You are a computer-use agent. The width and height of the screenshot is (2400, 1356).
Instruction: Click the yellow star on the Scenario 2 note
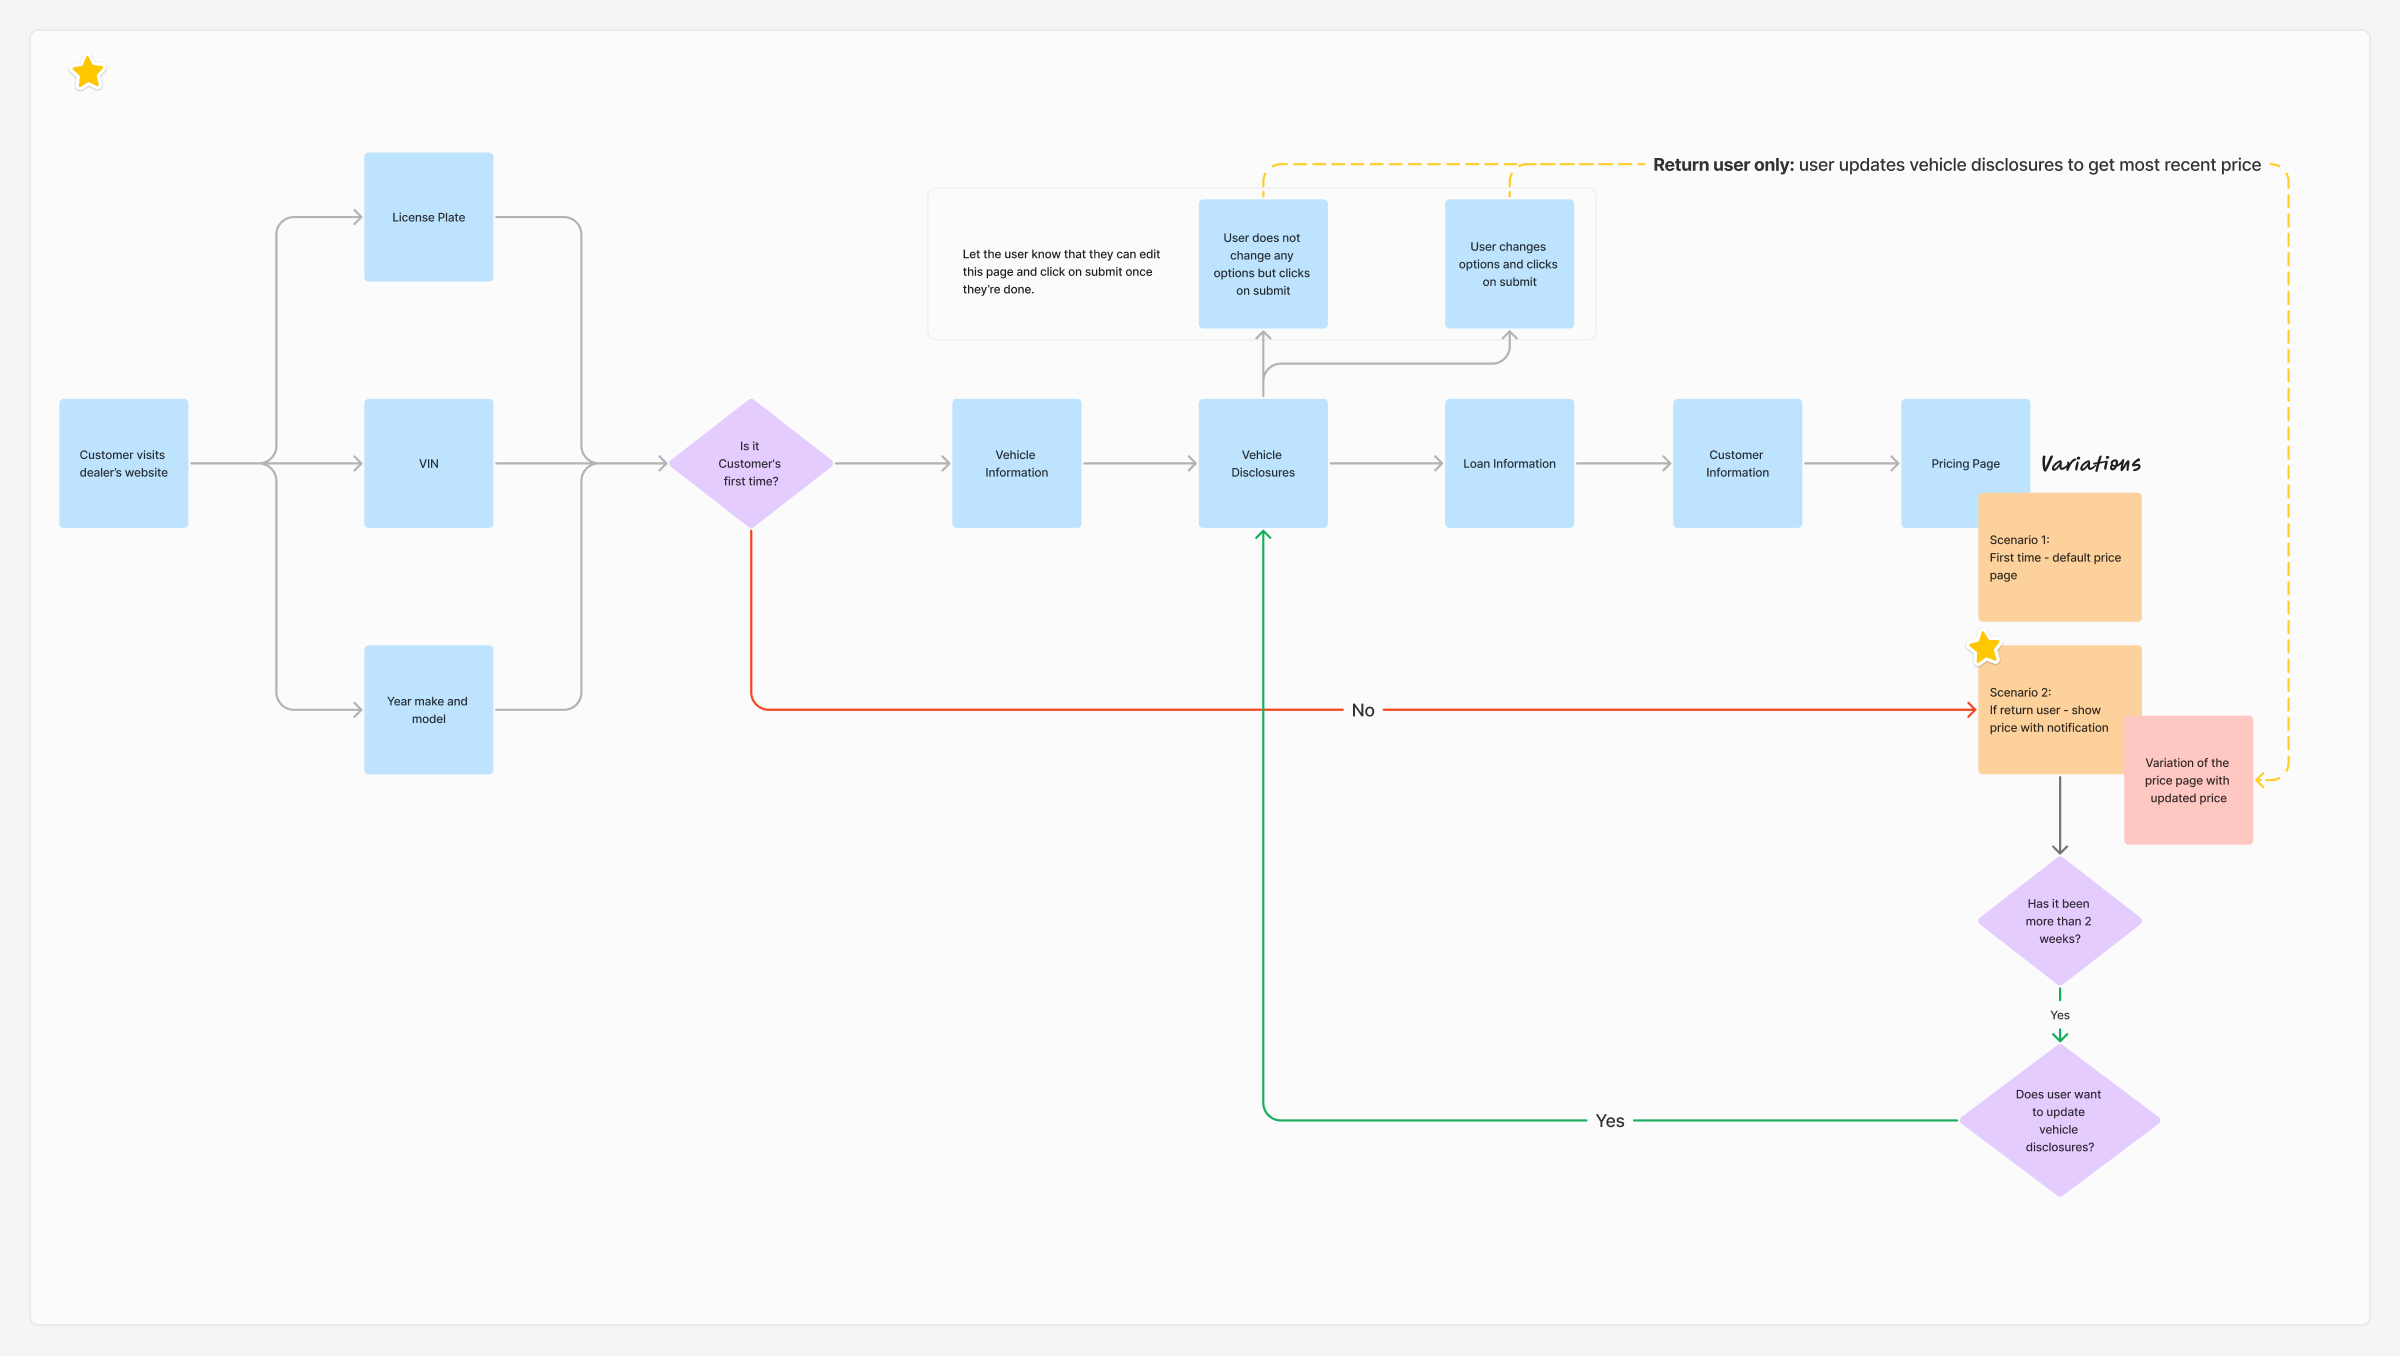tap(1985, 648)
